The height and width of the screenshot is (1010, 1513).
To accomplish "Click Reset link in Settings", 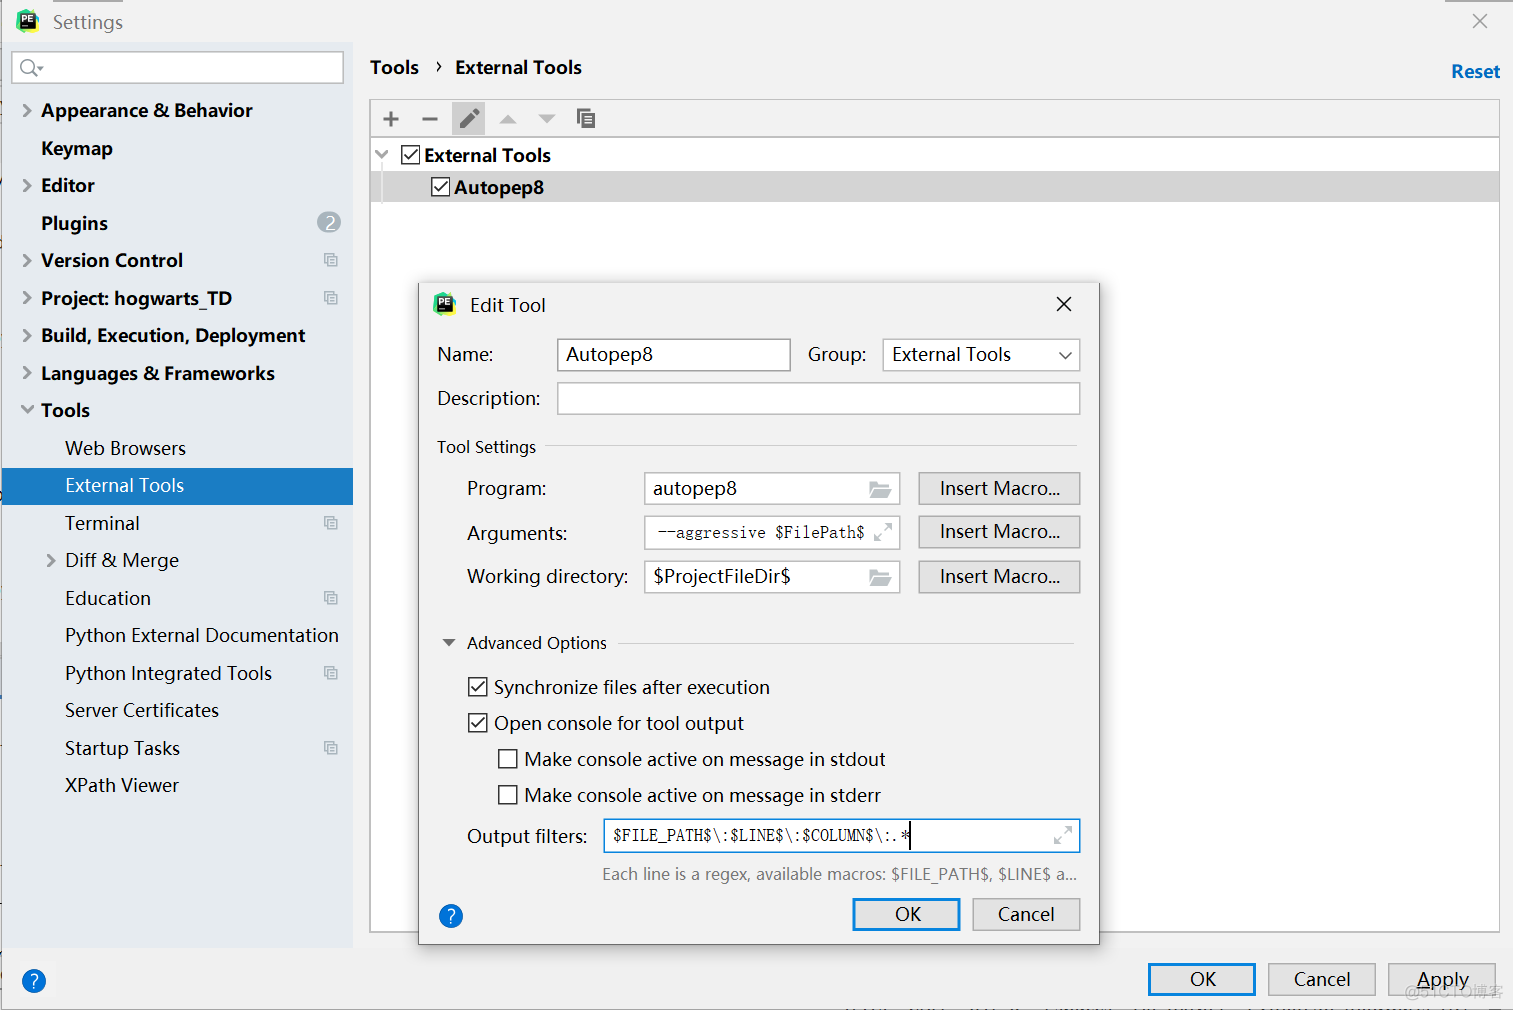I will (x=1475, y=71).
